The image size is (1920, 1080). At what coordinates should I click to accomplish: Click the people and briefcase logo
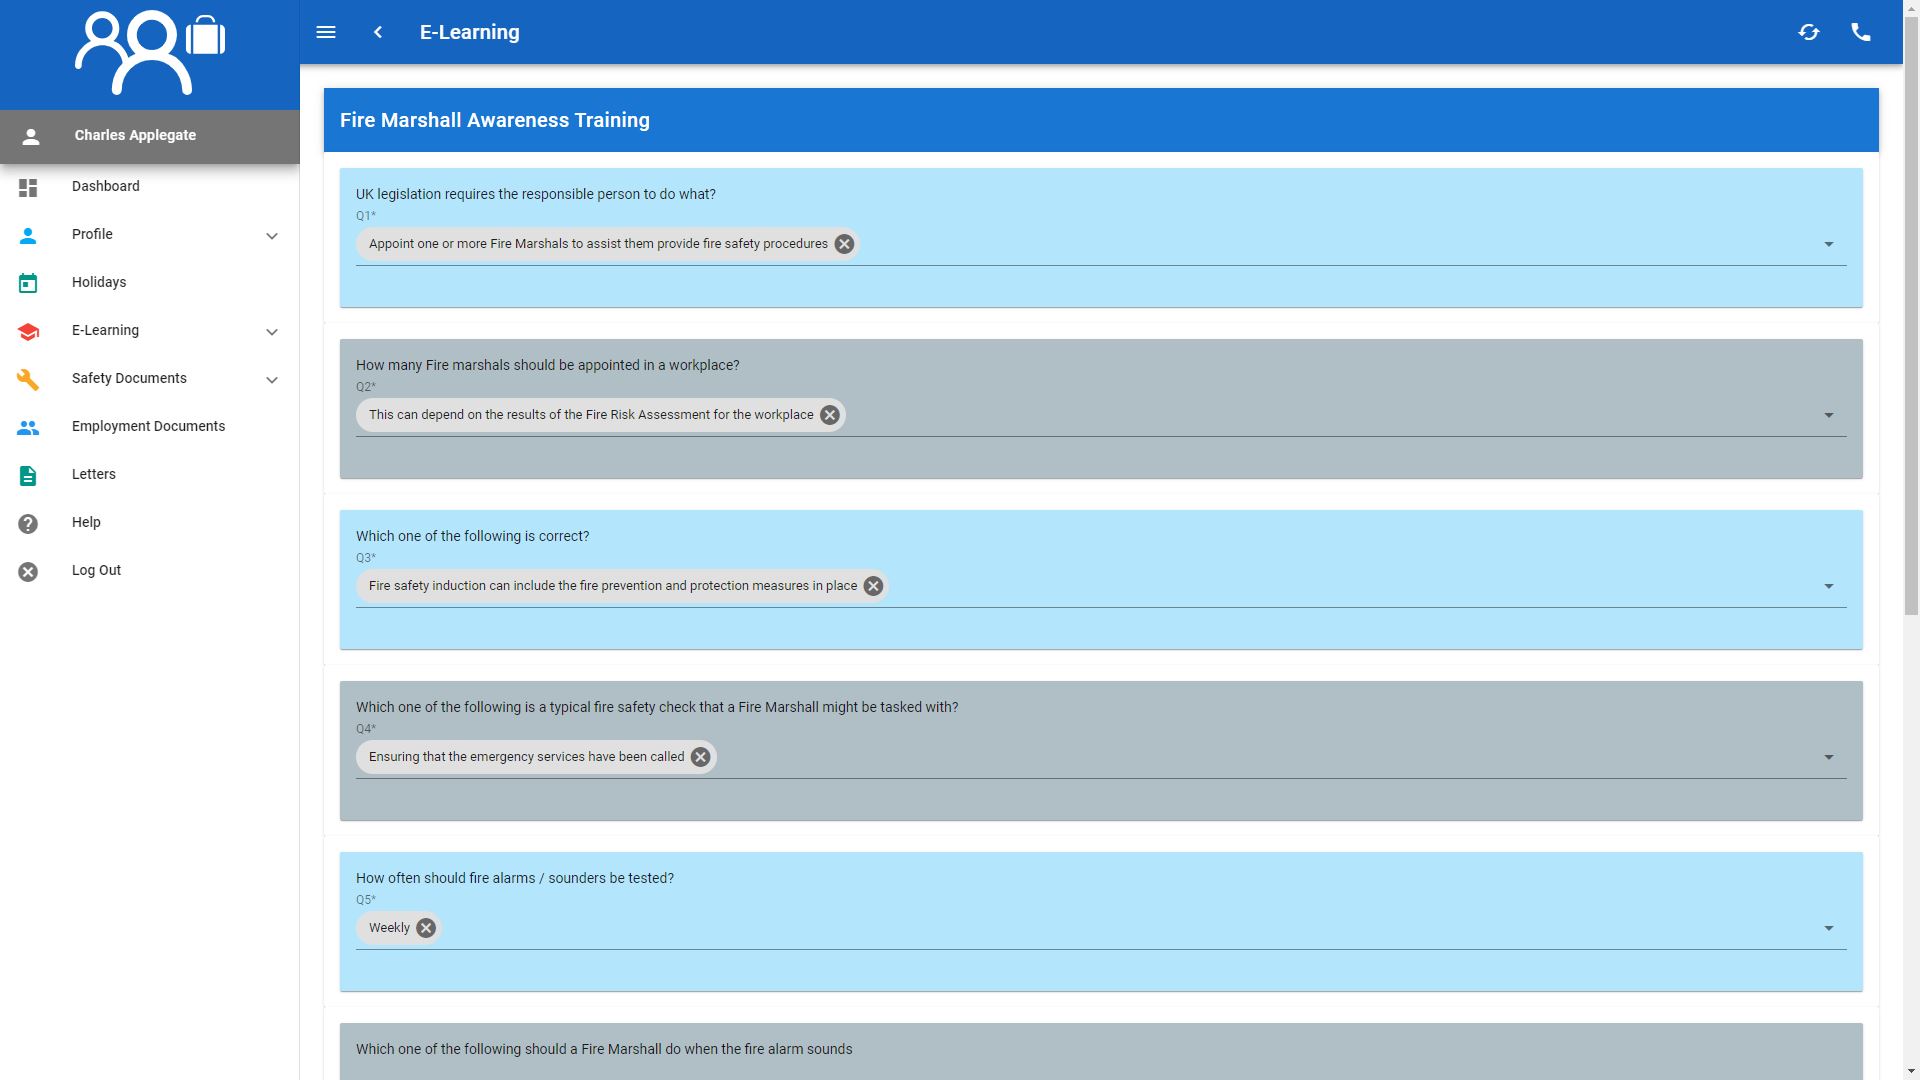150,53
